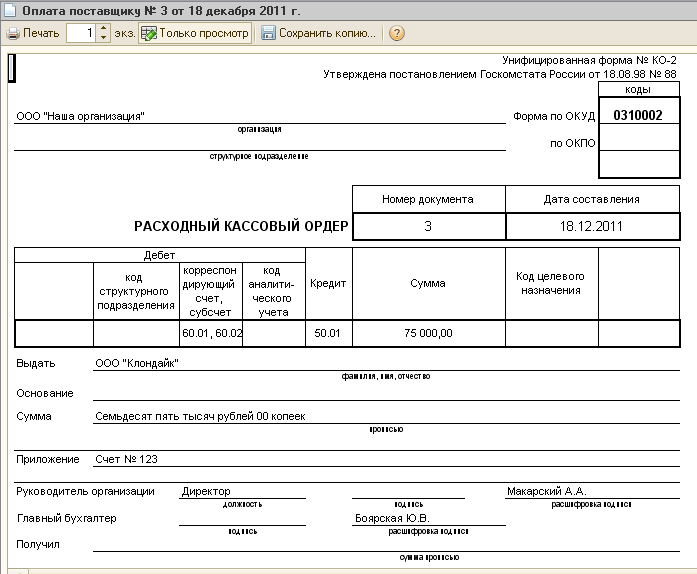Click the РАСХОДНЫЙ КАССОВЫЙ ОРДЕР heading

tap(241, 226)
